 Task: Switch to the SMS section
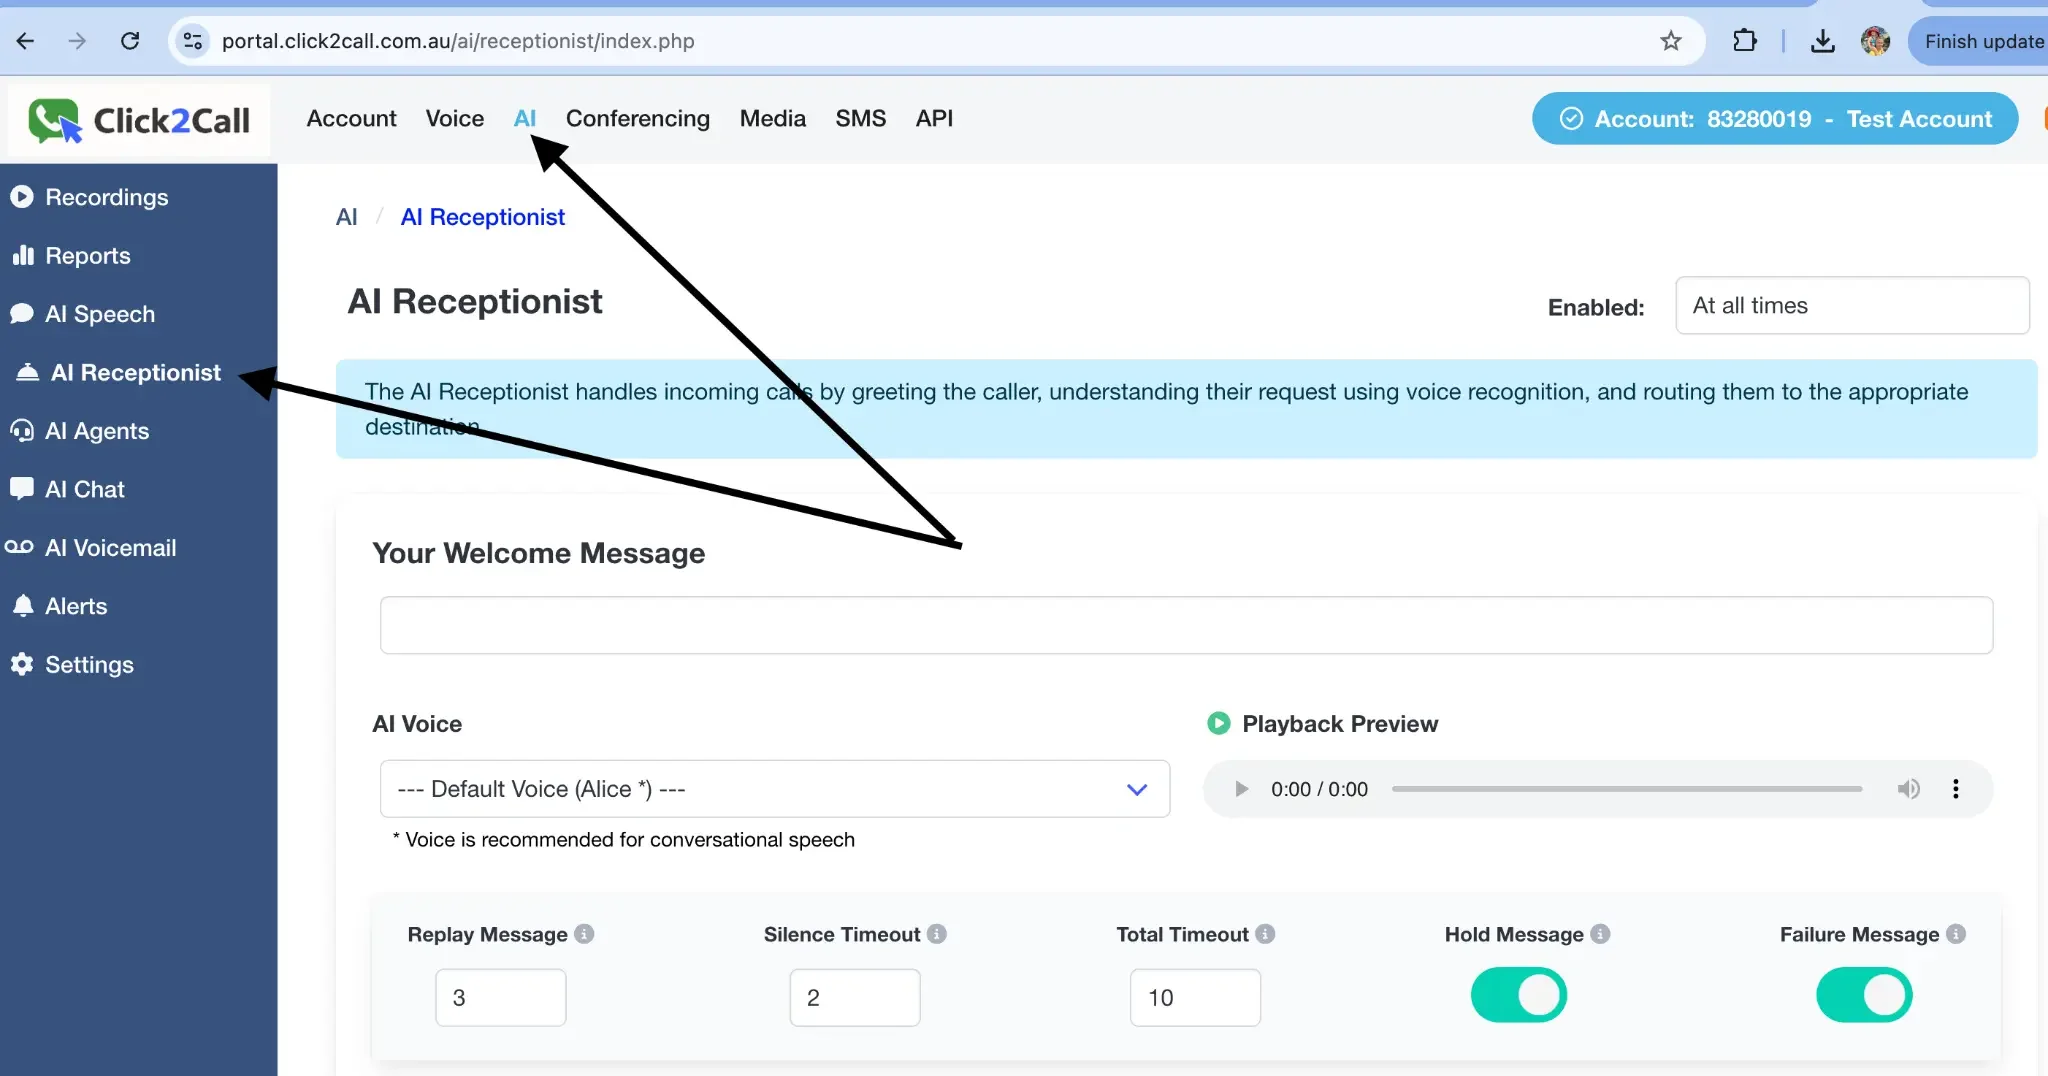point(860,118)
